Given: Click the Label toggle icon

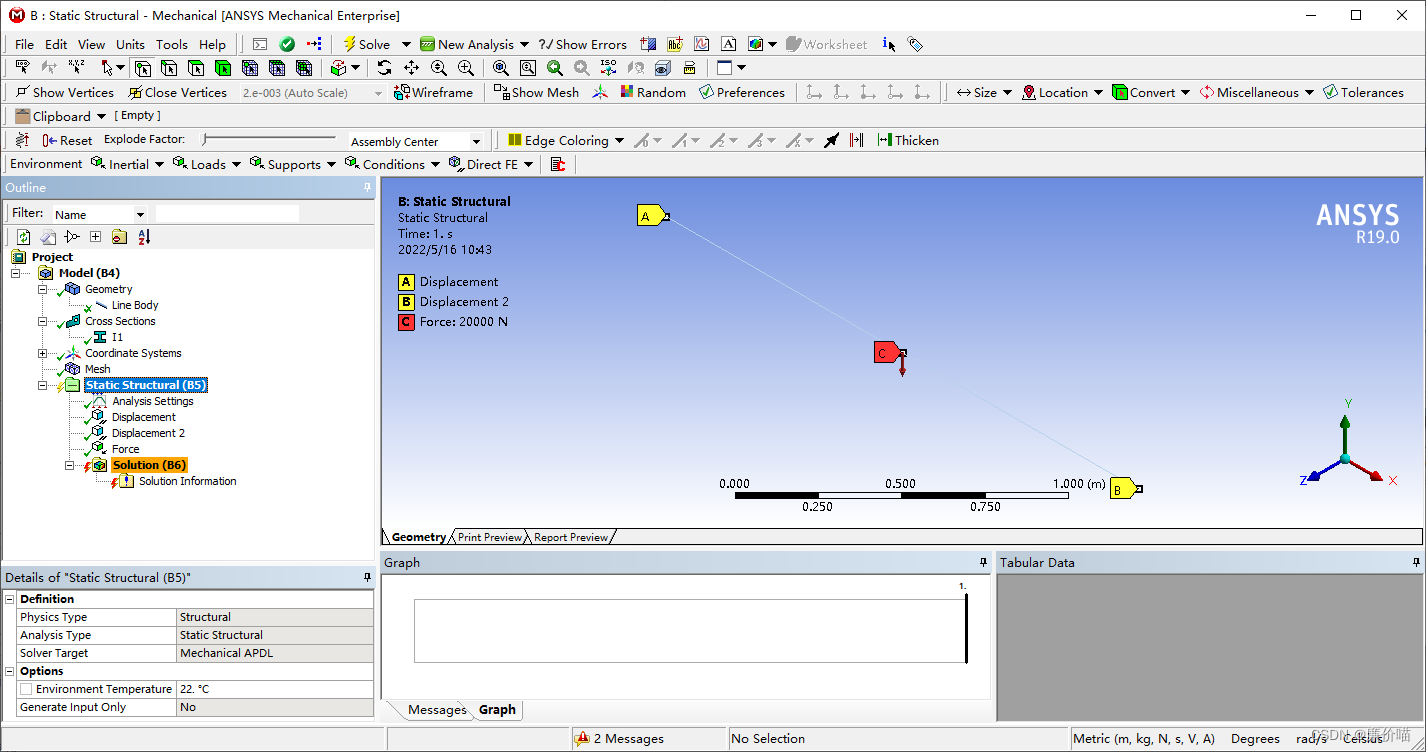Looking at the screenshot, I should pos(22,68).
